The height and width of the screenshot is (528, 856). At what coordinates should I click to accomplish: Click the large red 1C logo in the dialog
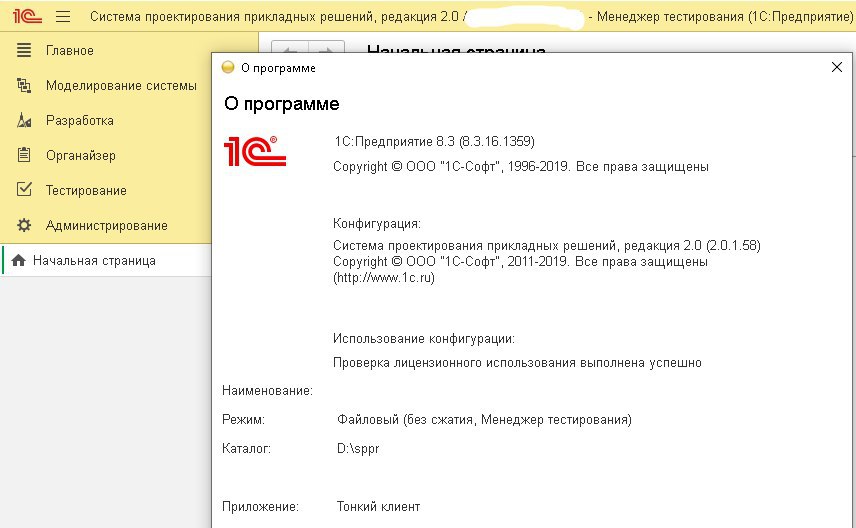click(255, 151)
